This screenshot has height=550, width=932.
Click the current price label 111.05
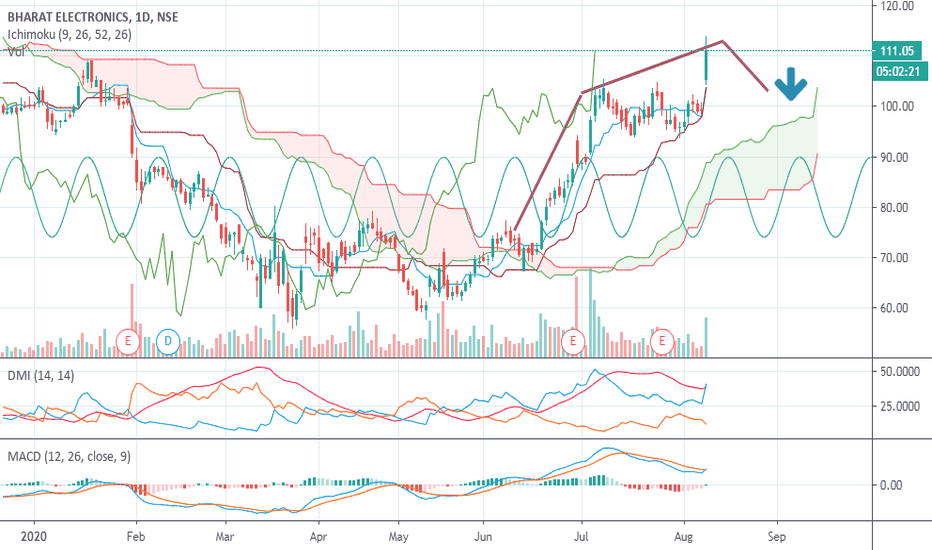click(x=897, y=51)
